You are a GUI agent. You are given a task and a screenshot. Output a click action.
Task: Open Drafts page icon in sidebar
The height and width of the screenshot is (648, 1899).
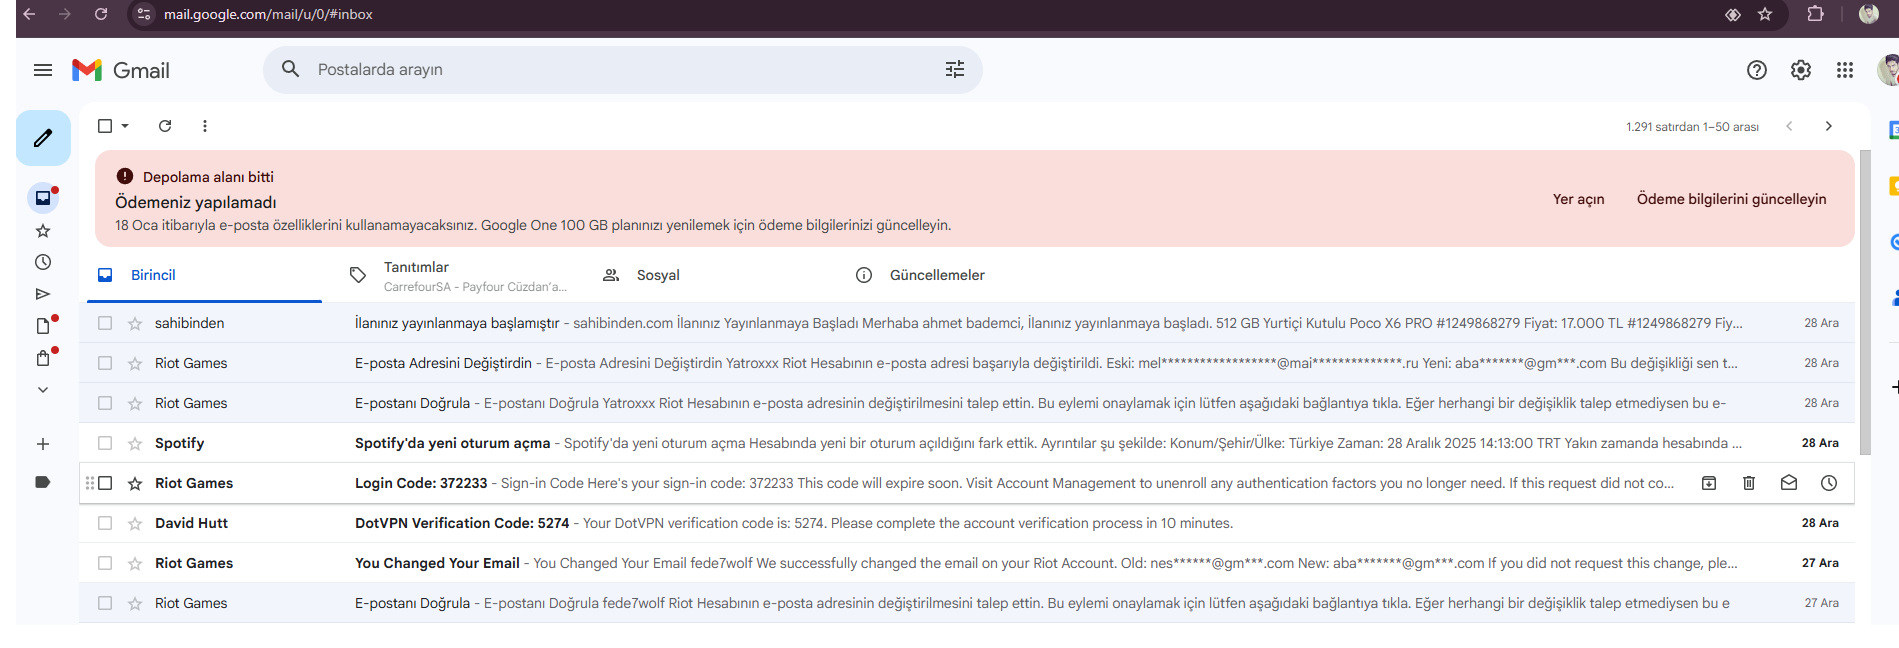tap(43, 326)
